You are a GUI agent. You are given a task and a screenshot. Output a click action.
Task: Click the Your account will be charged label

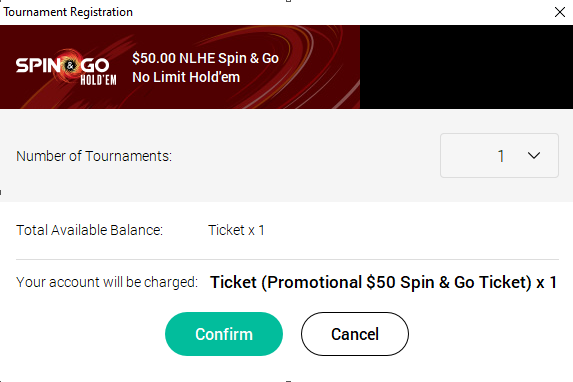click(107, 282)
